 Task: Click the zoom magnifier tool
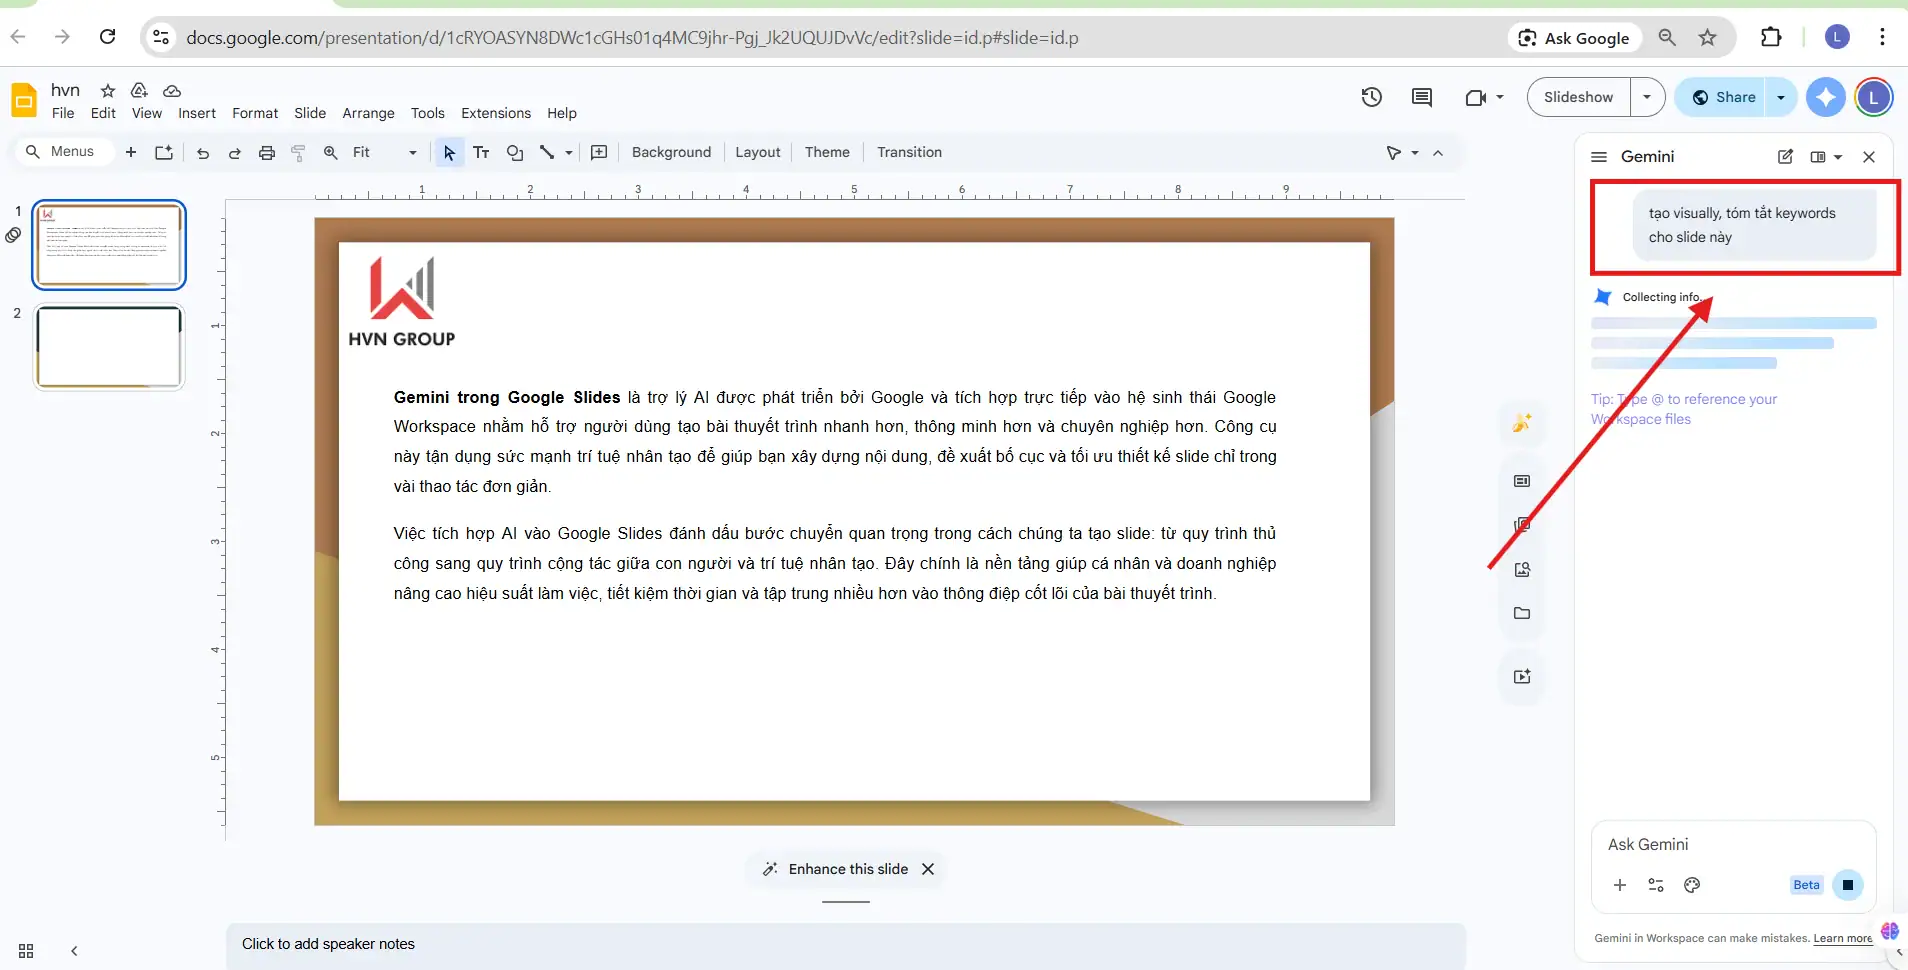pos(330,152)
